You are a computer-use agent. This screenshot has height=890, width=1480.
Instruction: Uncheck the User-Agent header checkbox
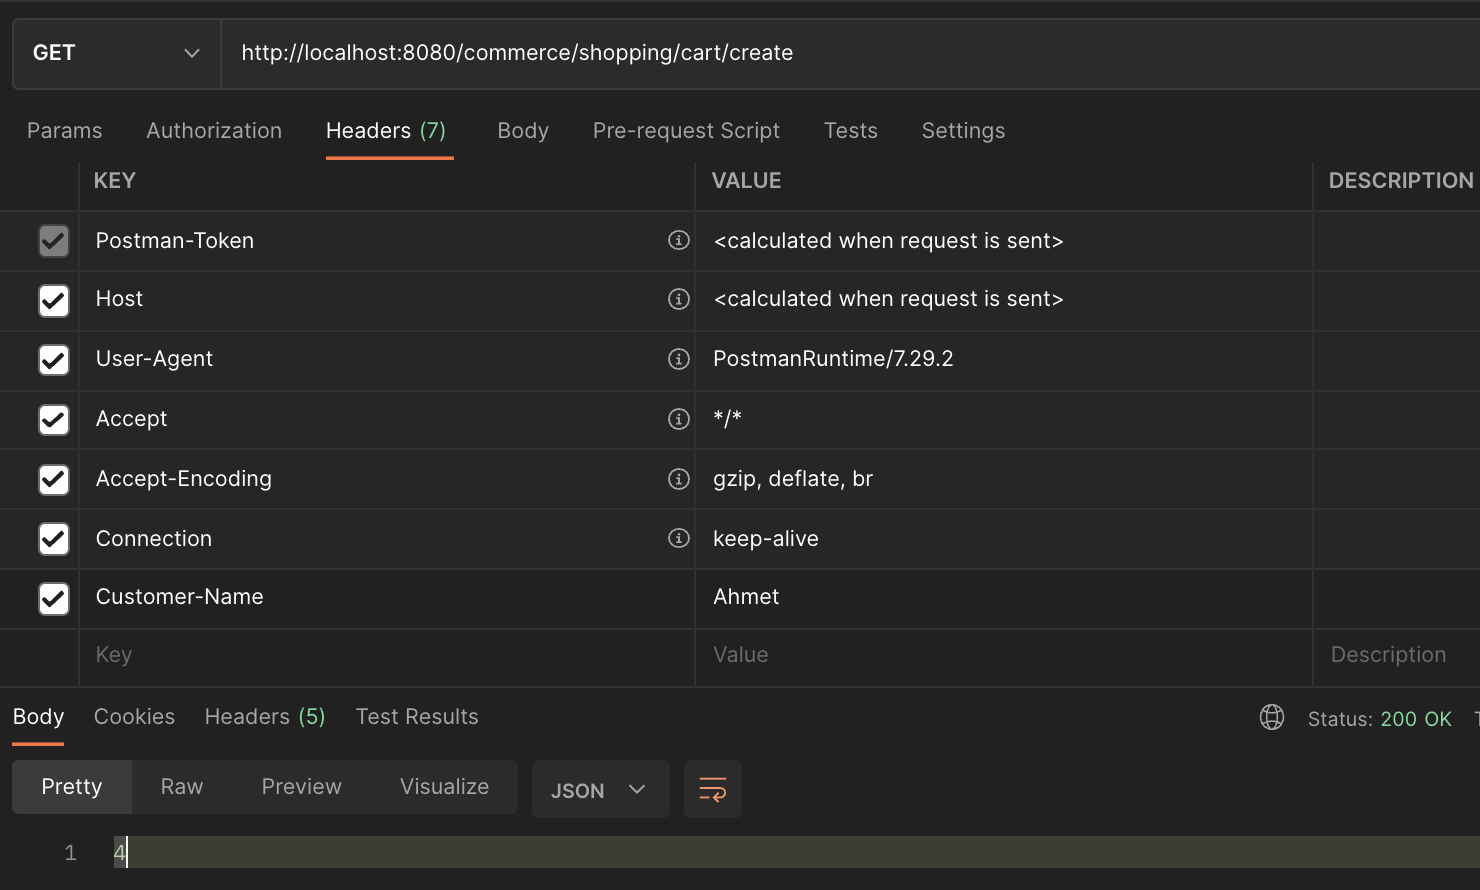(x=54, y=360)
